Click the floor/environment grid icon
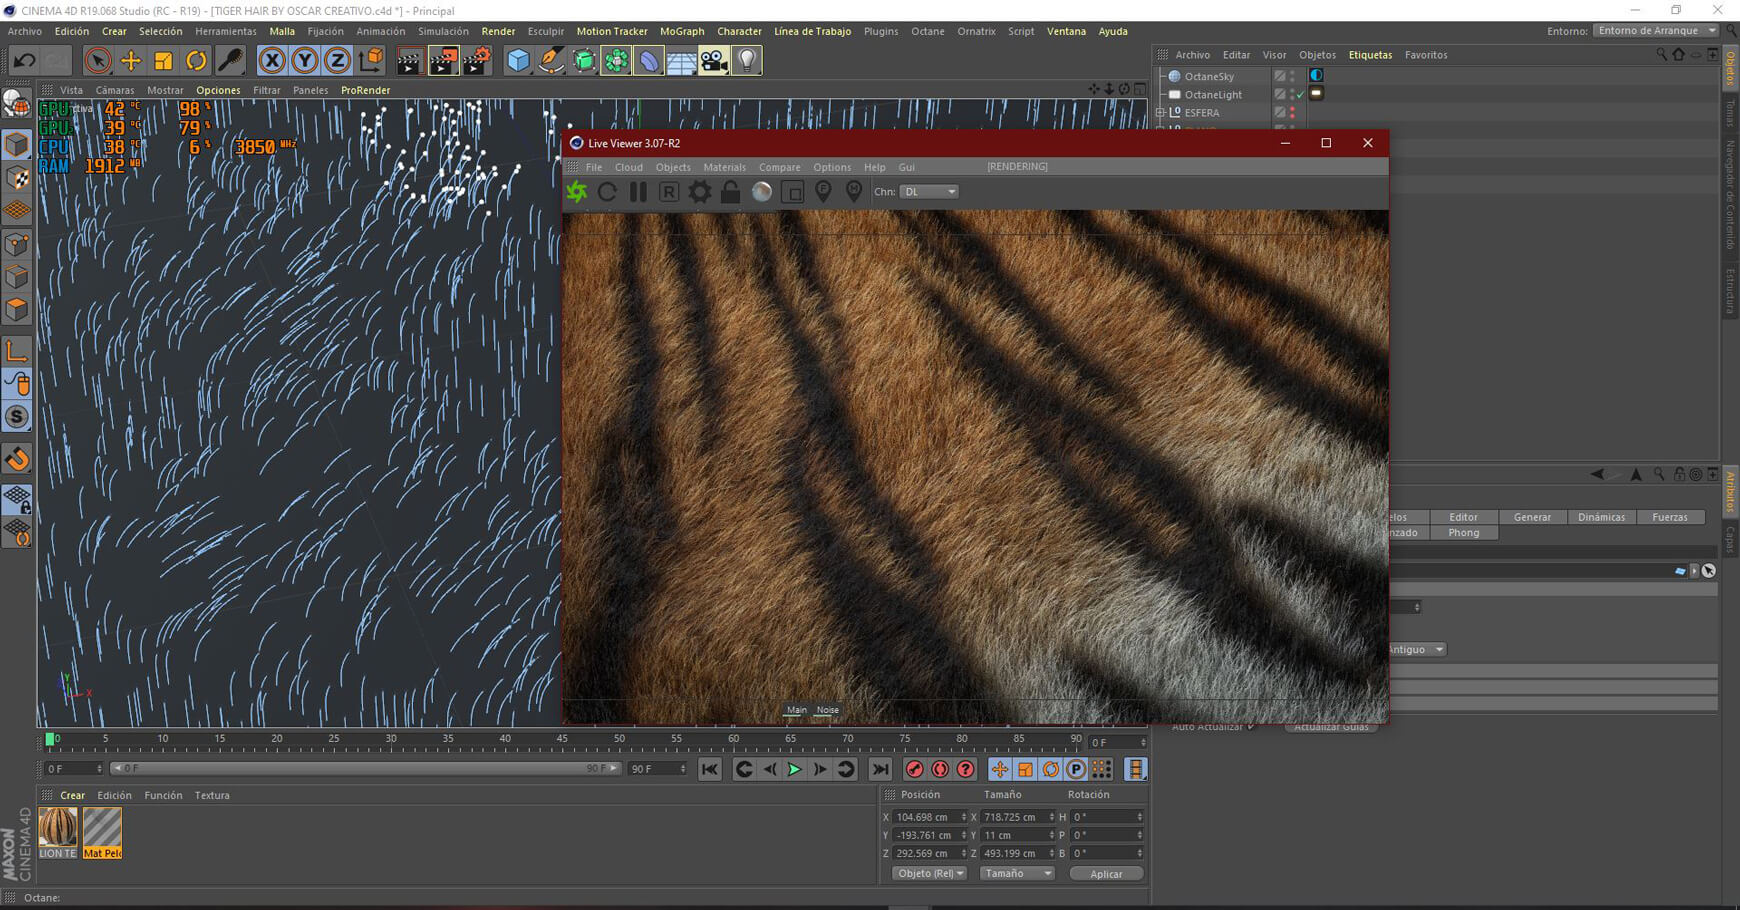 tap(681, 61)
